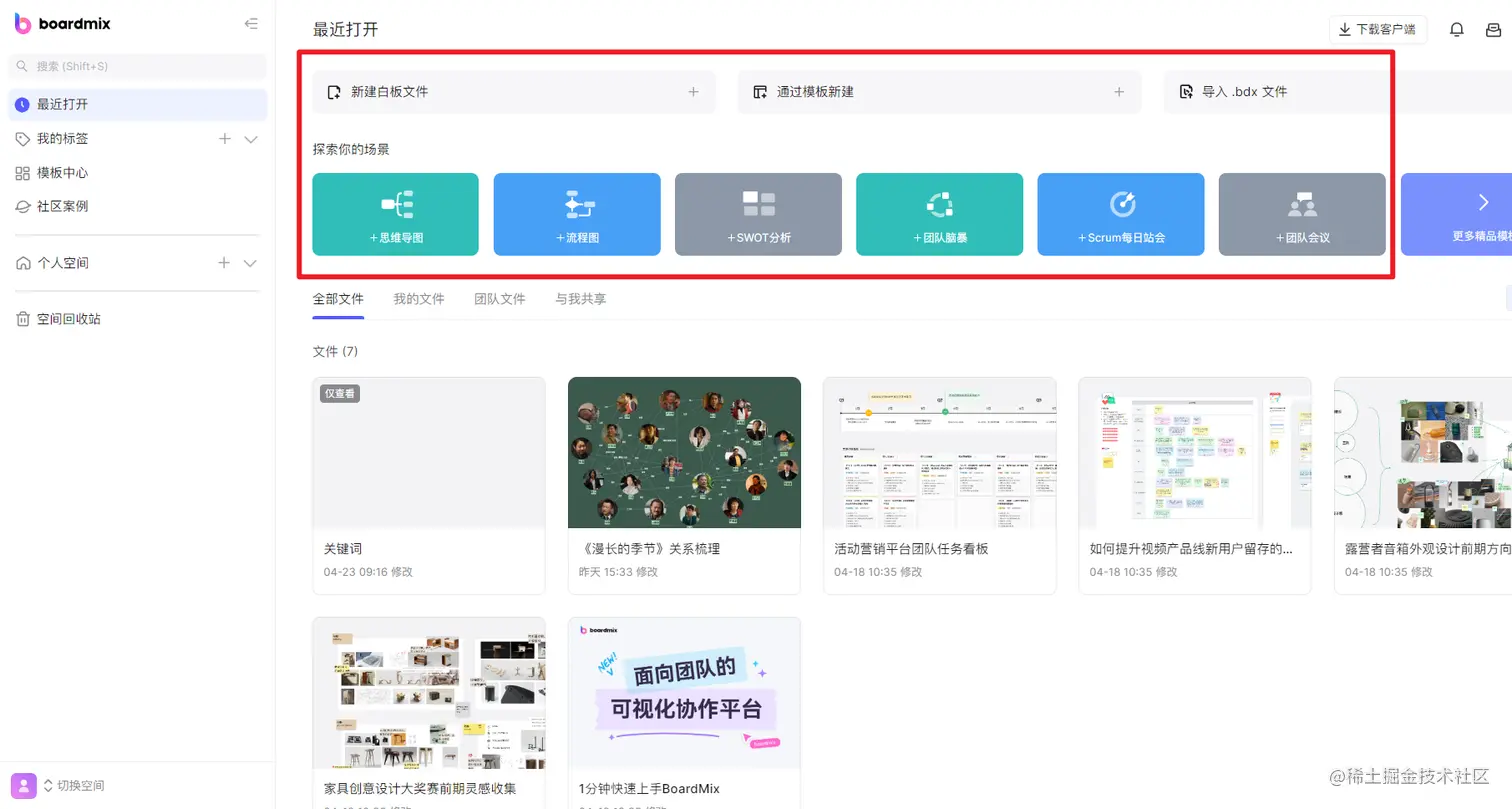
Task: Select the 全部文件 tab
Action: click(x=338, y=299)
